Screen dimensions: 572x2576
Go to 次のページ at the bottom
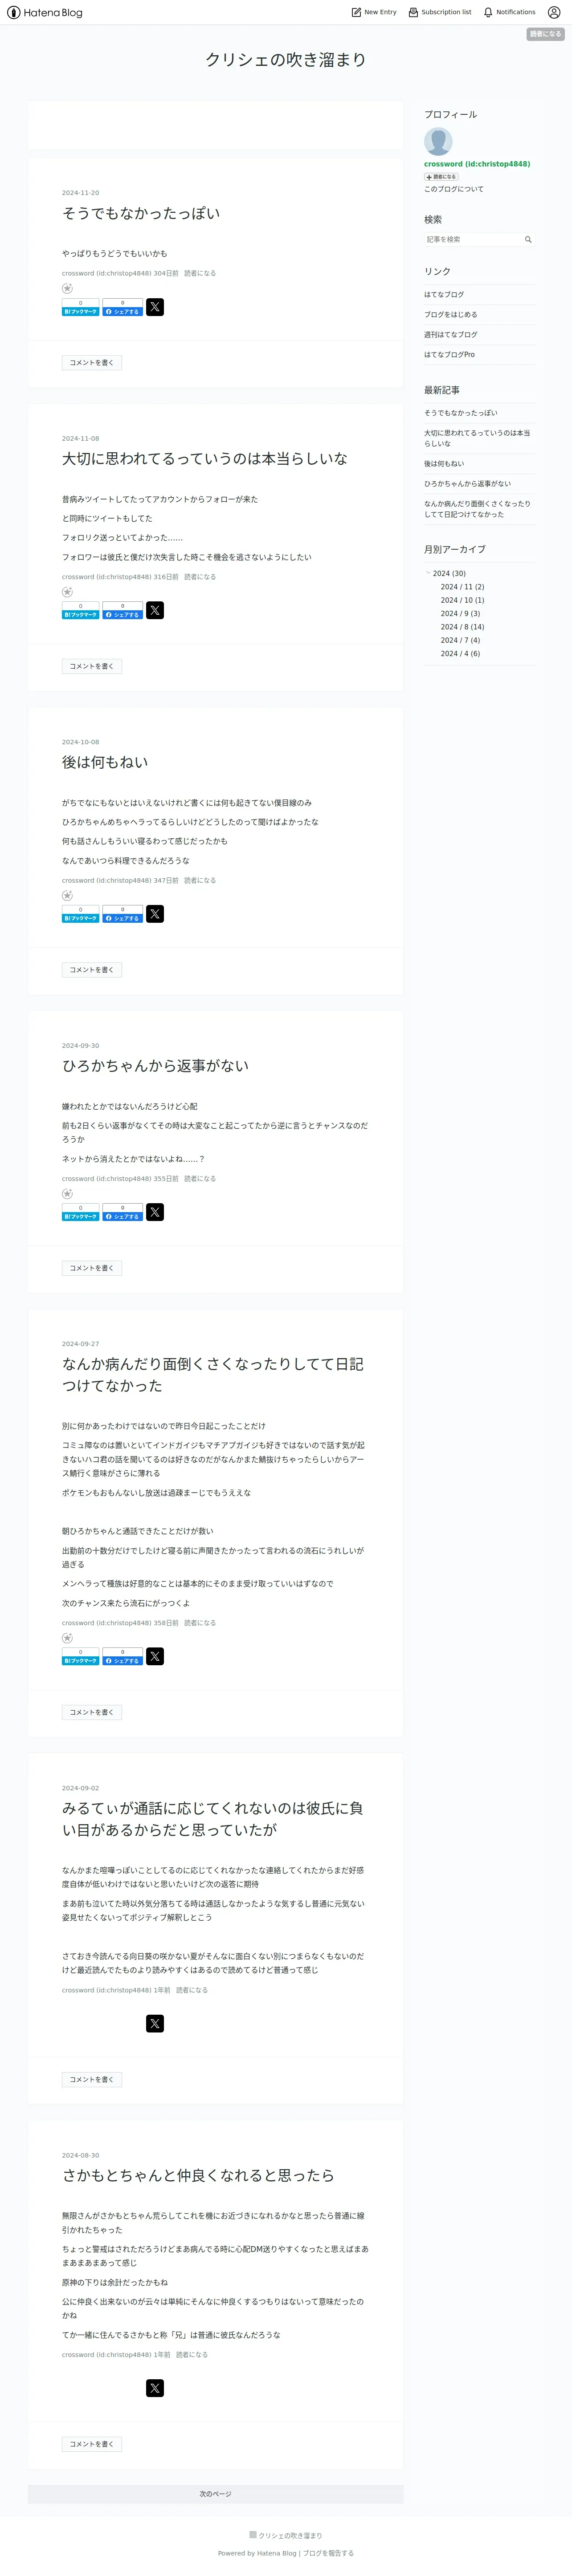215,2494
